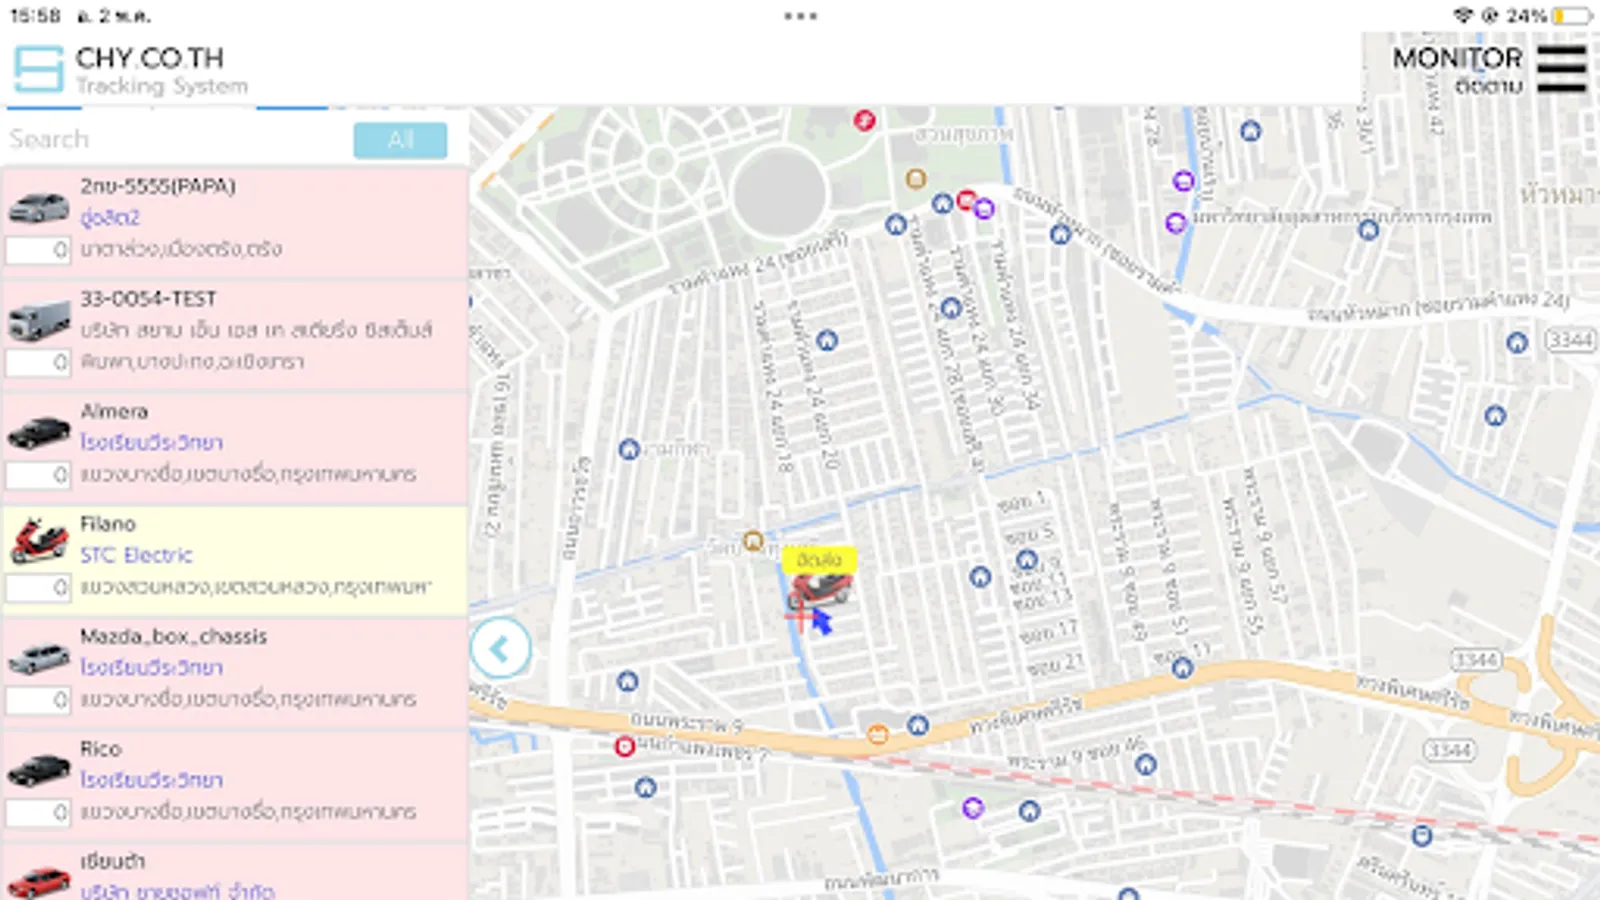Collapse the vehicle list with the arrow
Viewport: 1600px width, 900px height.
[500, 649]
